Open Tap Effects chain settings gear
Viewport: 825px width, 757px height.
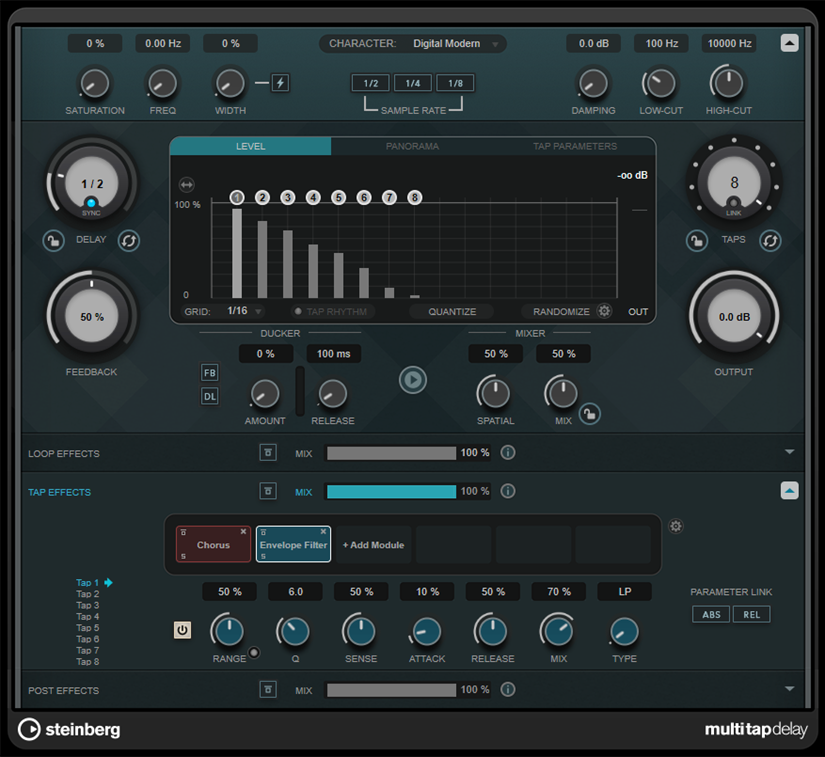(676, 526)
